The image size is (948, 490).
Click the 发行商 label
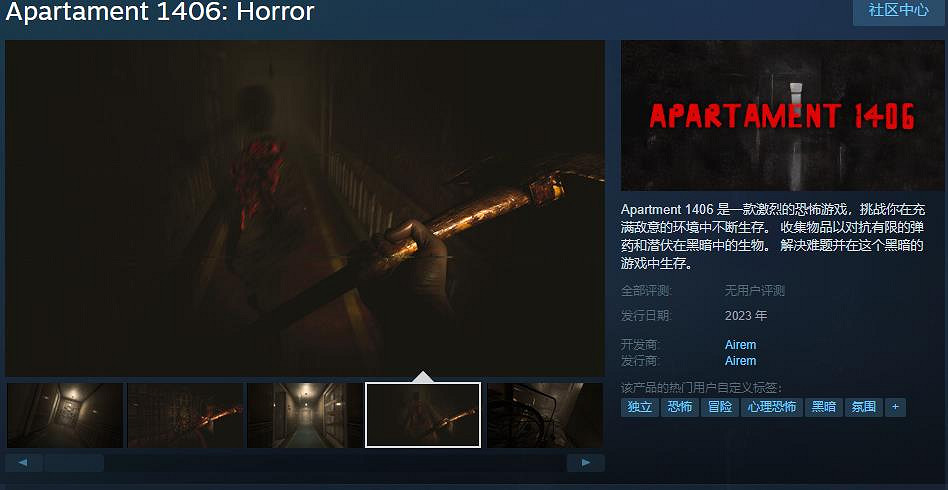(x=641, y=361)
